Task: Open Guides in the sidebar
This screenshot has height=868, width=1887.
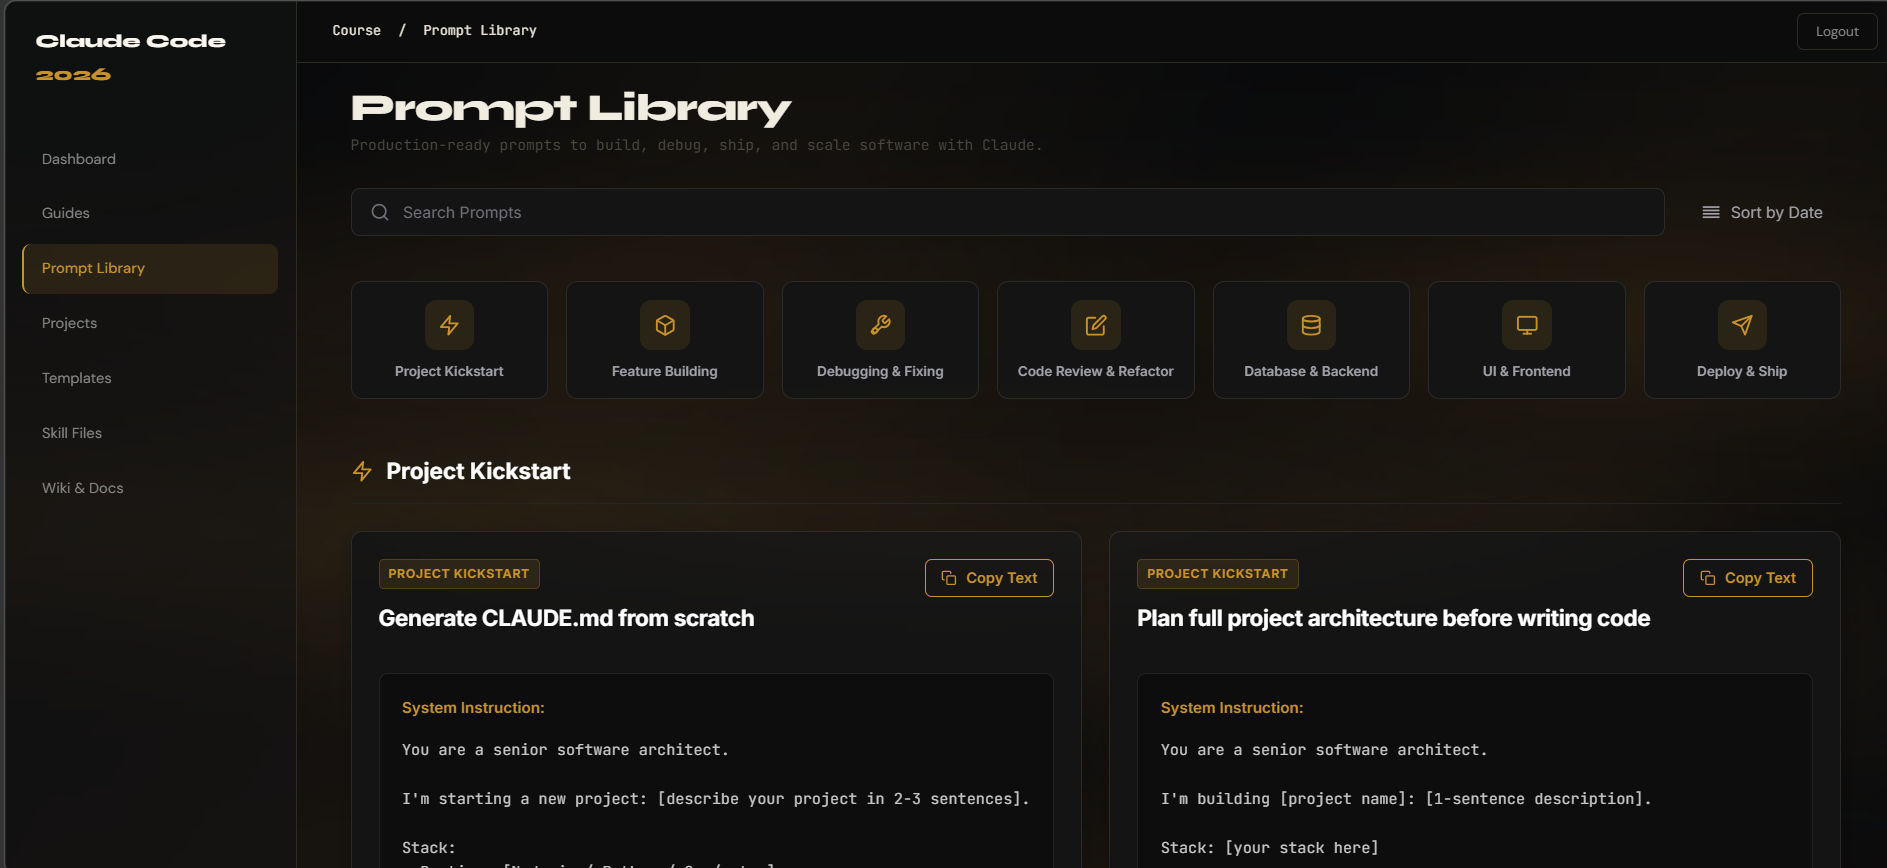Action: [66, 213]
